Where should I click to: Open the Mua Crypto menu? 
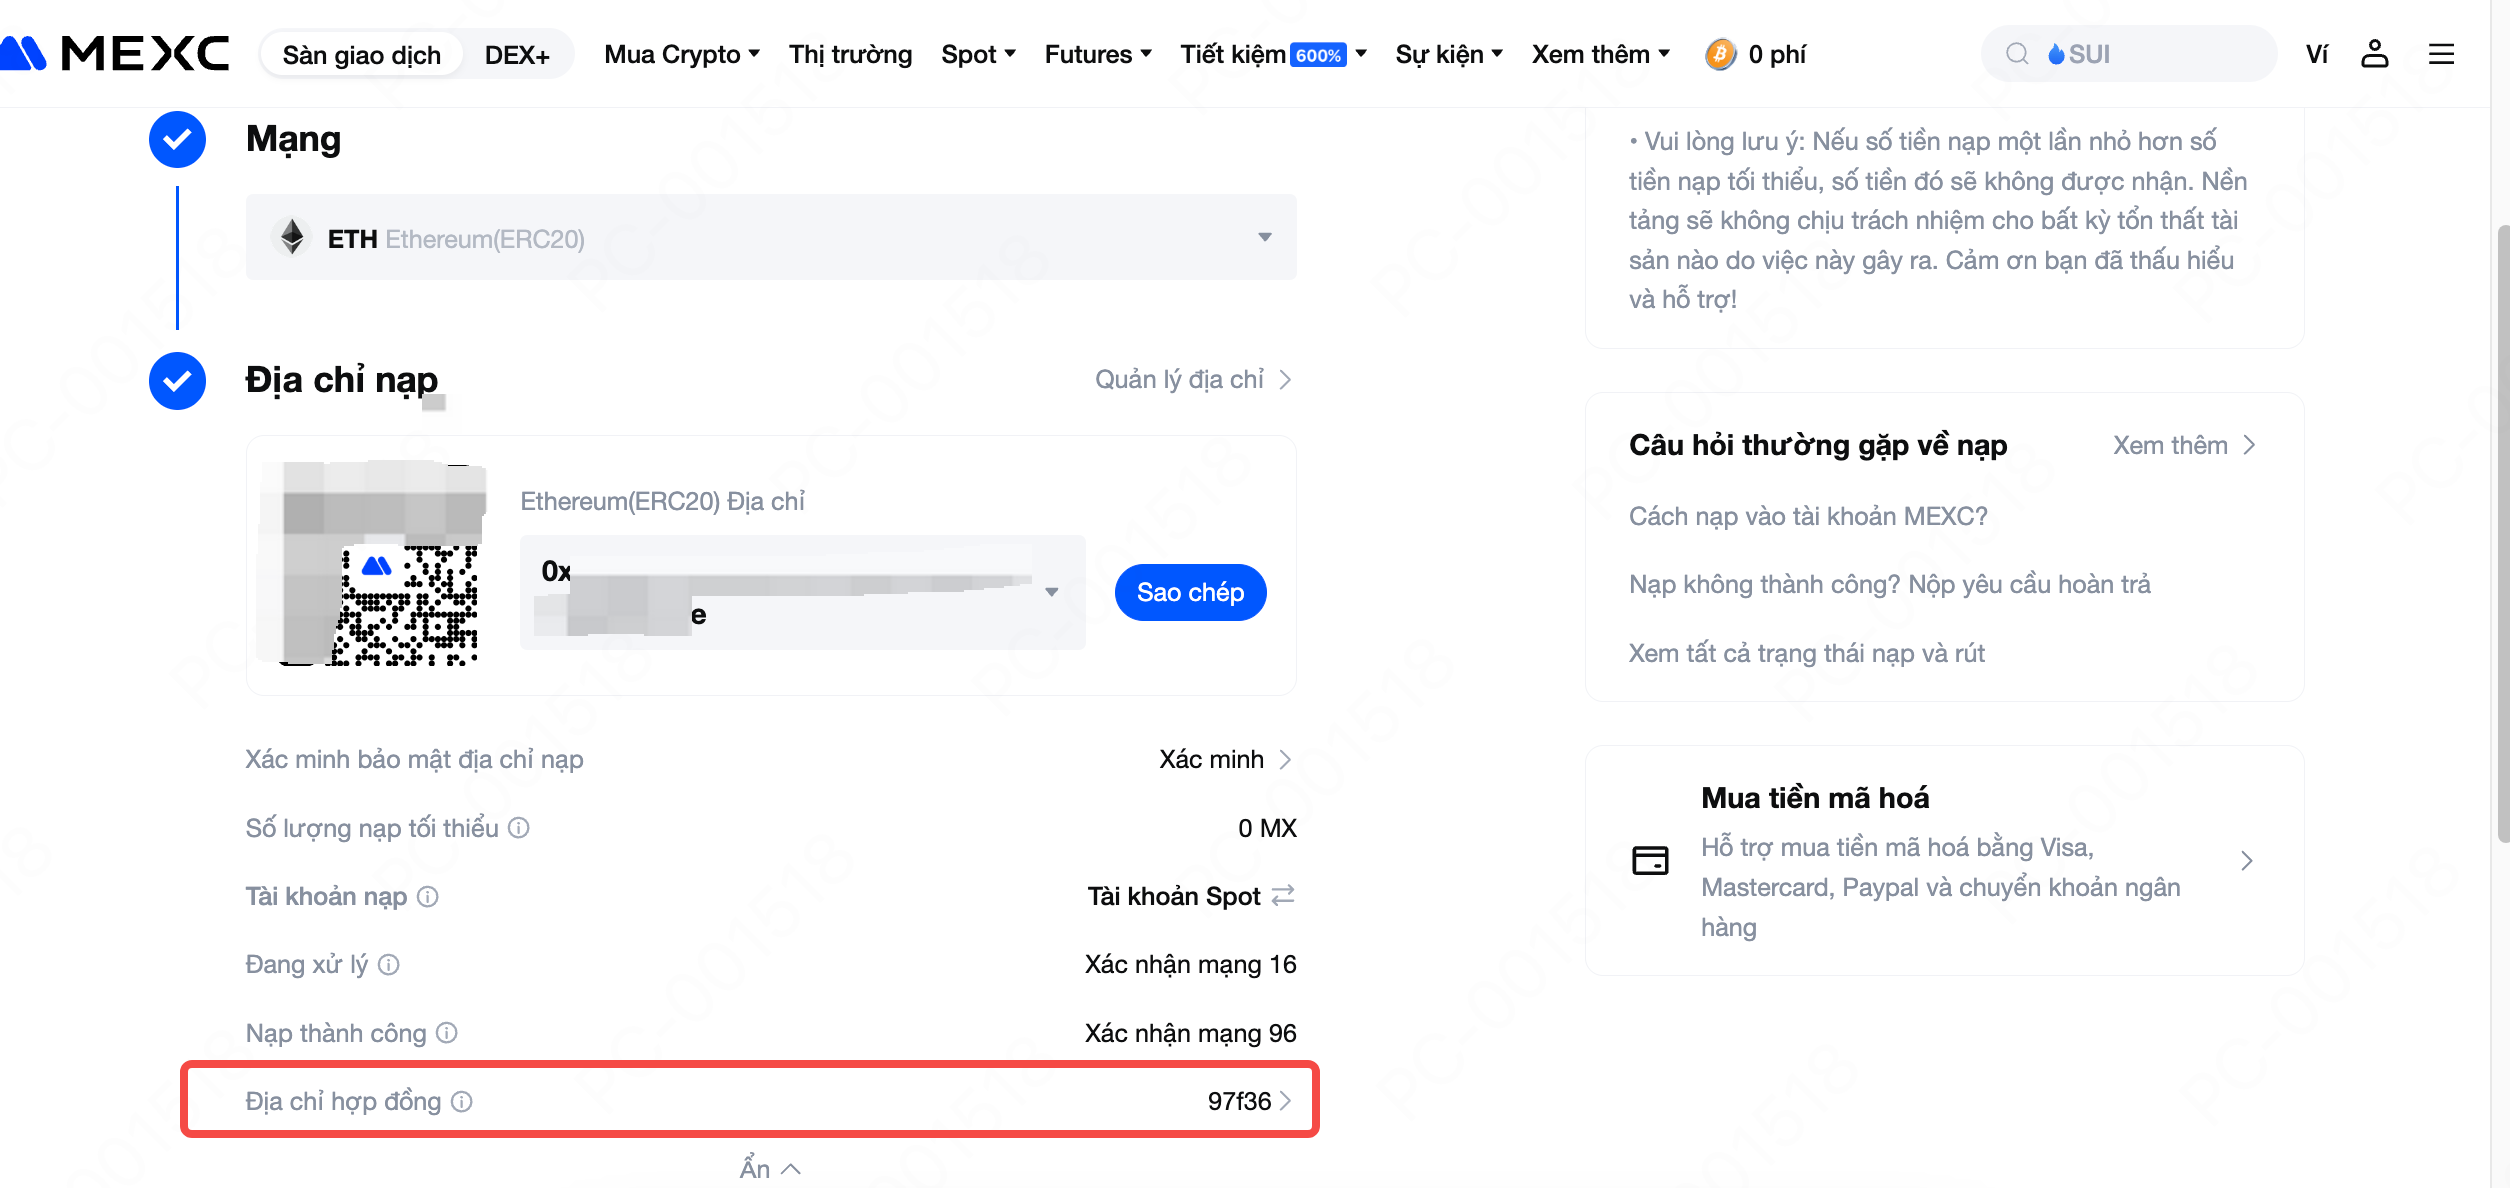pyautogui.click(x=682, y=54)
